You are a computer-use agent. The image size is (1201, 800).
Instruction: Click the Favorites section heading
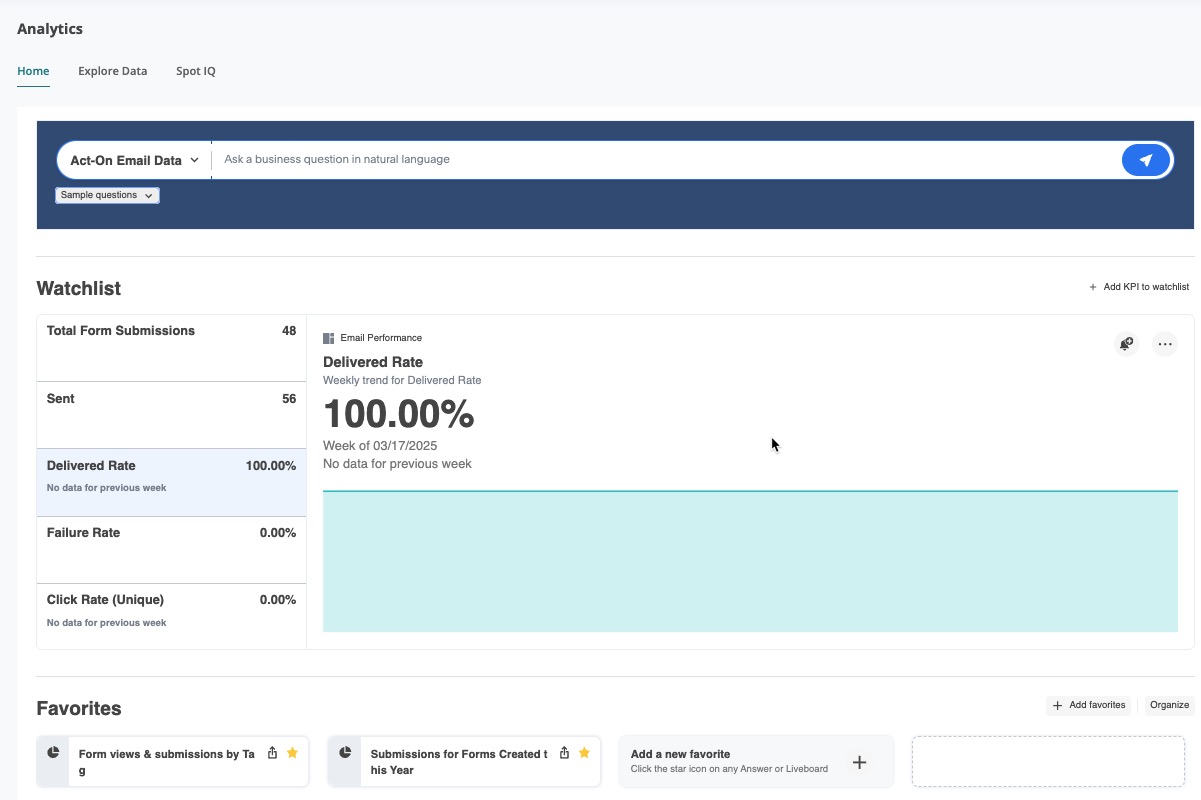coord(79,708)
